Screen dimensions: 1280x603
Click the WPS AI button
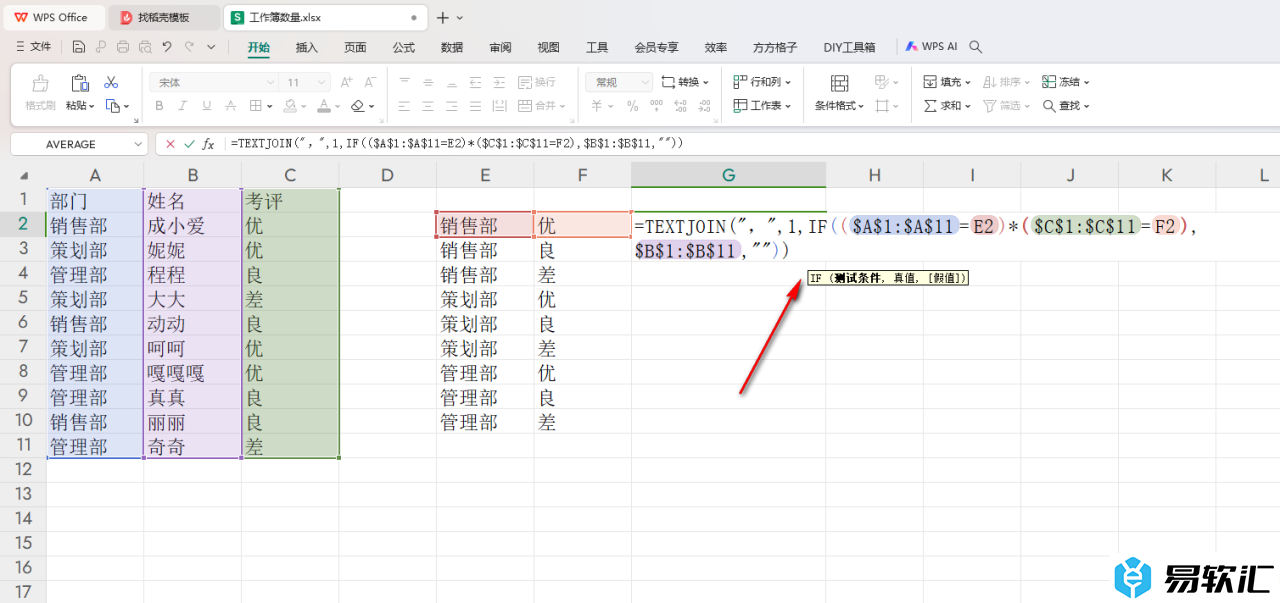coord(932,46)
